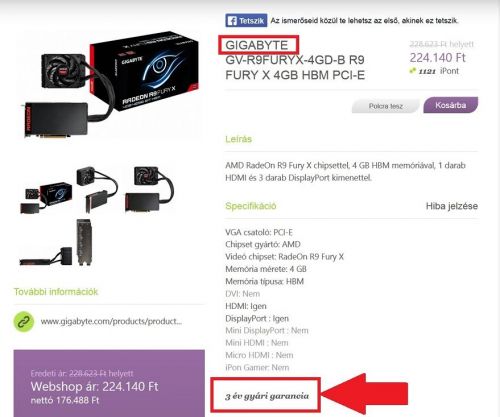This screenshot has height=417, width=500.
Task: Select the bottom thumbnail showing bracket side
Action: coord(56,243)
